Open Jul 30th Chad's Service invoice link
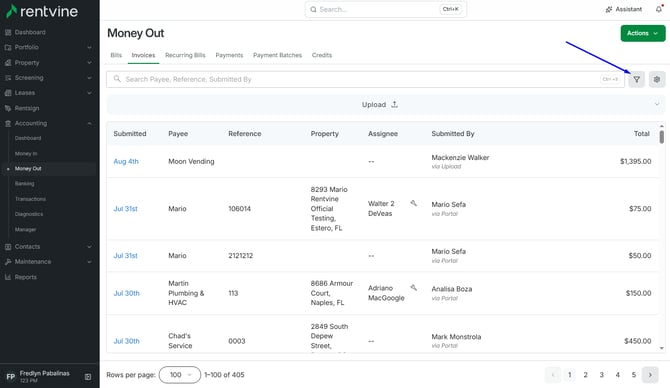The width and height of the screenshot is (670, 388). [126, 341]
